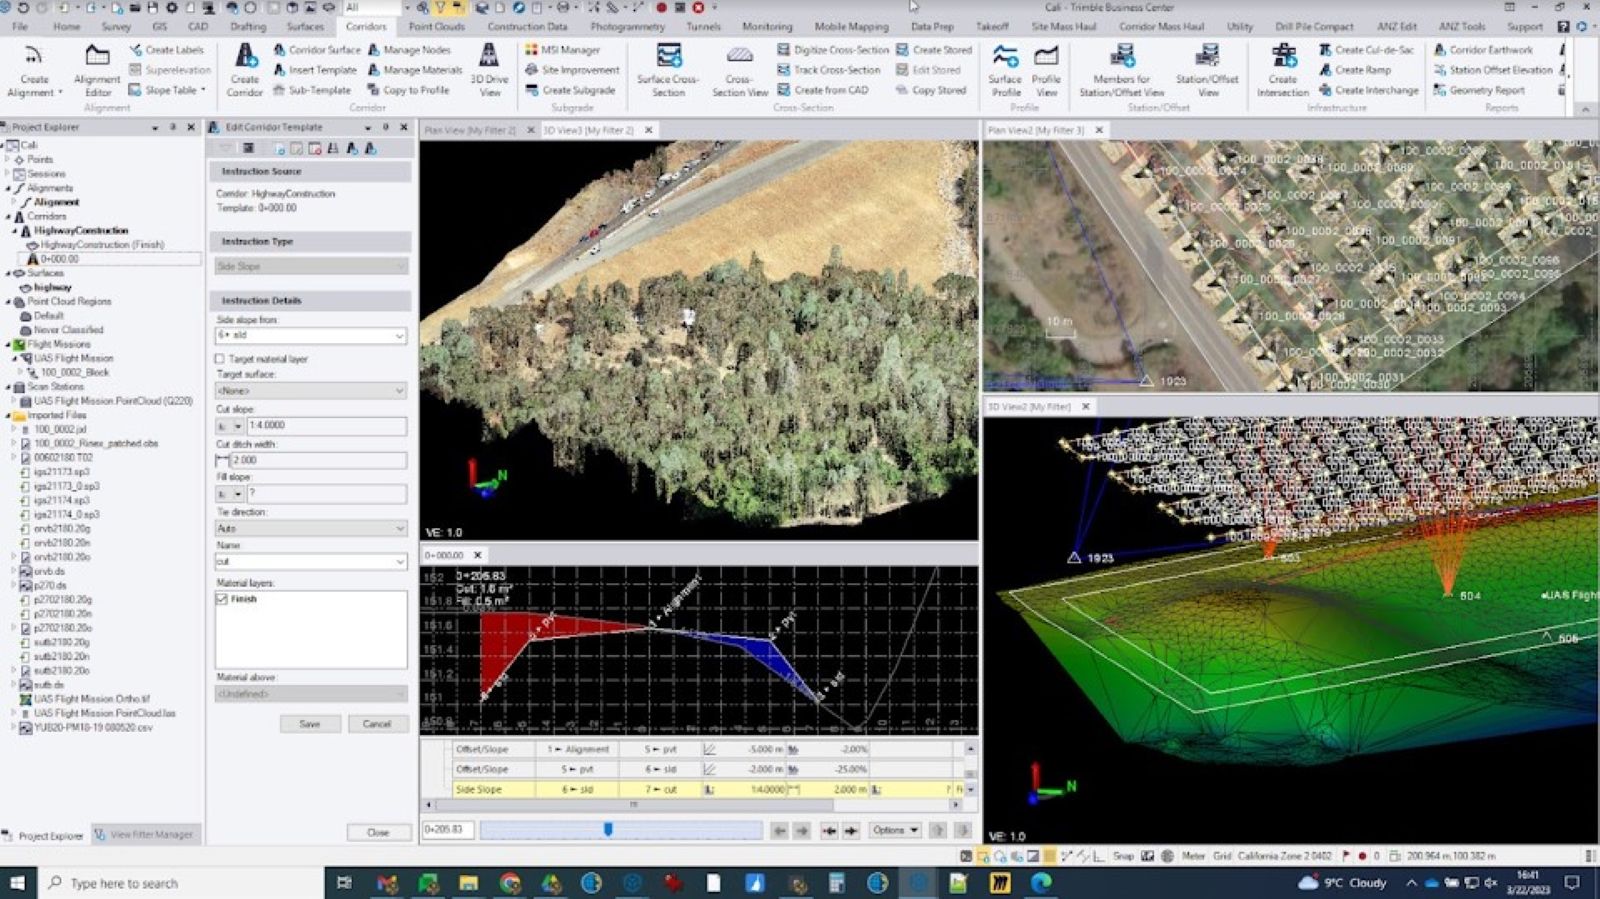
Task: Open the Tie direction dropdown
Action: 399,528
